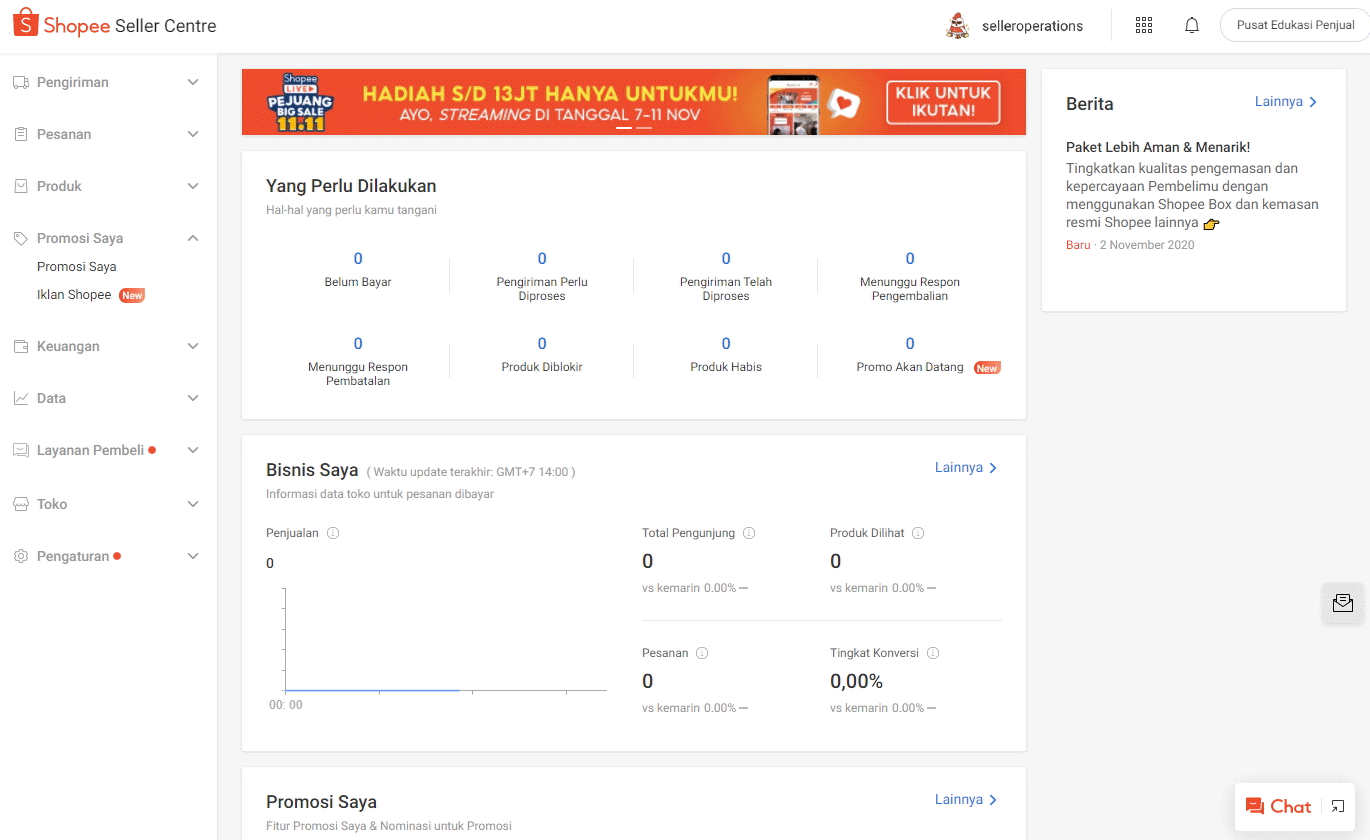Viewport: 1370px width, 840px height.
Task: Open Promo Akan Datang count
Action: click(x=910, y=344)
